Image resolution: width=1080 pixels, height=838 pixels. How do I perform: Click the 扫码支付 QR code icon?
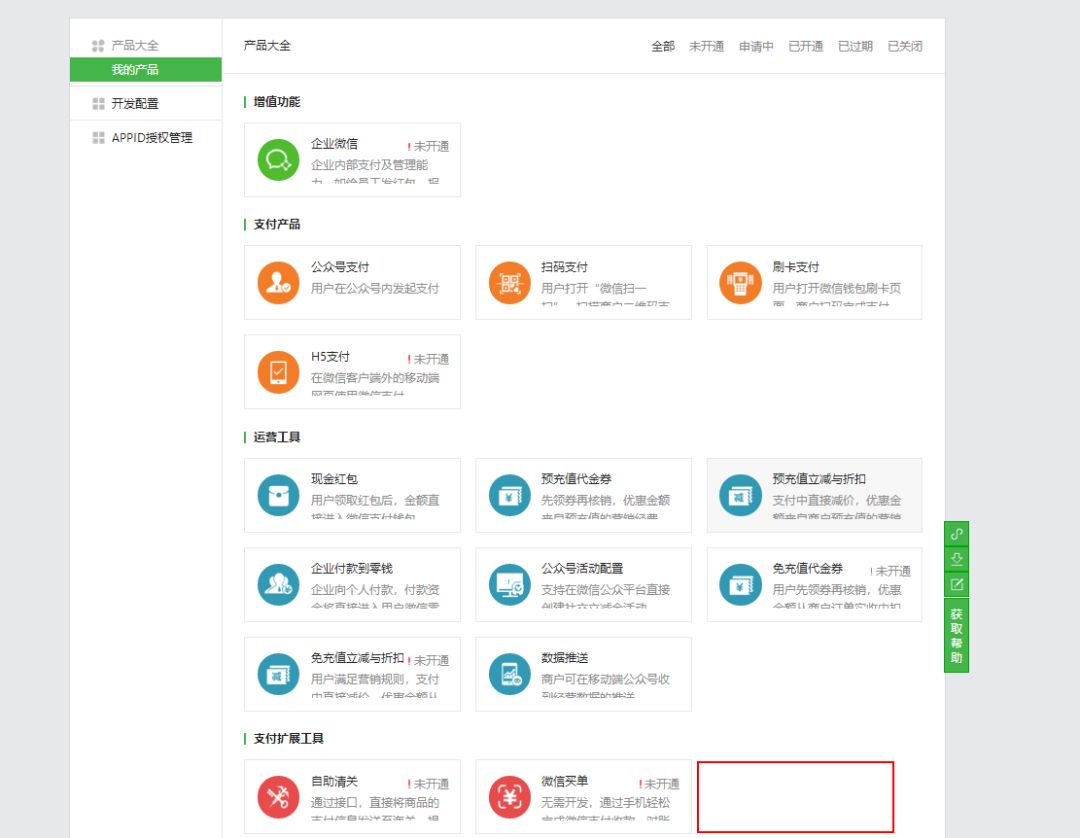pos(510,282)
